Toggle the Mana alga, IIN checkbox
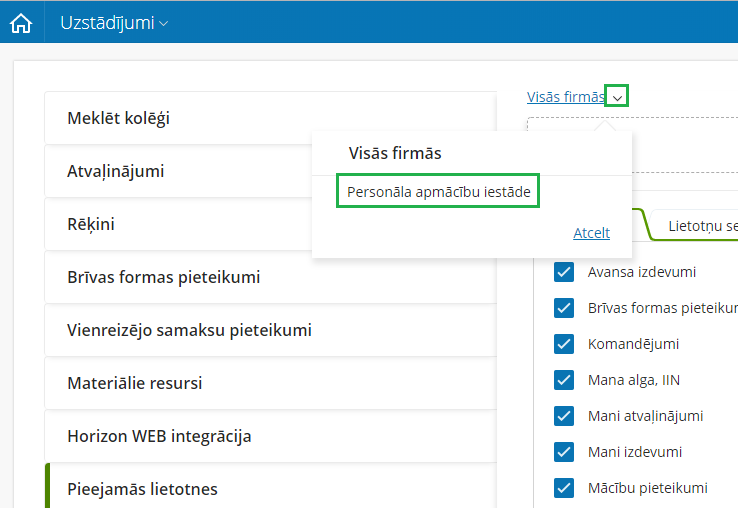This screenshot has width=738, height=508. (x=564, y=380)
